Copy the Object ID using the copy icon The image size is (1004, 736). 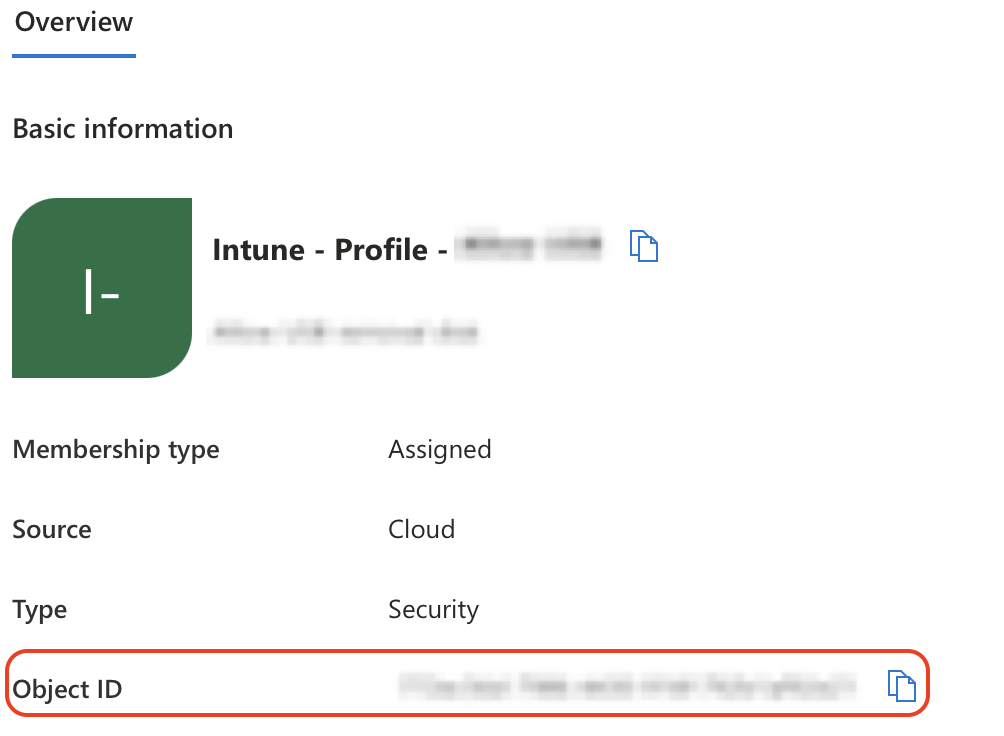pyautogui.click(x=902, y=686)
